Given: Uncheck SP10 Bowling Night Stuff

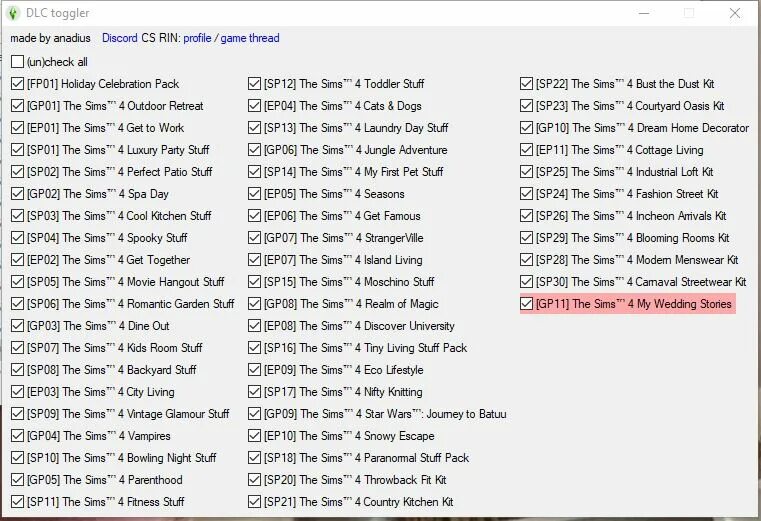Looking at the screenshot, I should (x=17, y=457).
